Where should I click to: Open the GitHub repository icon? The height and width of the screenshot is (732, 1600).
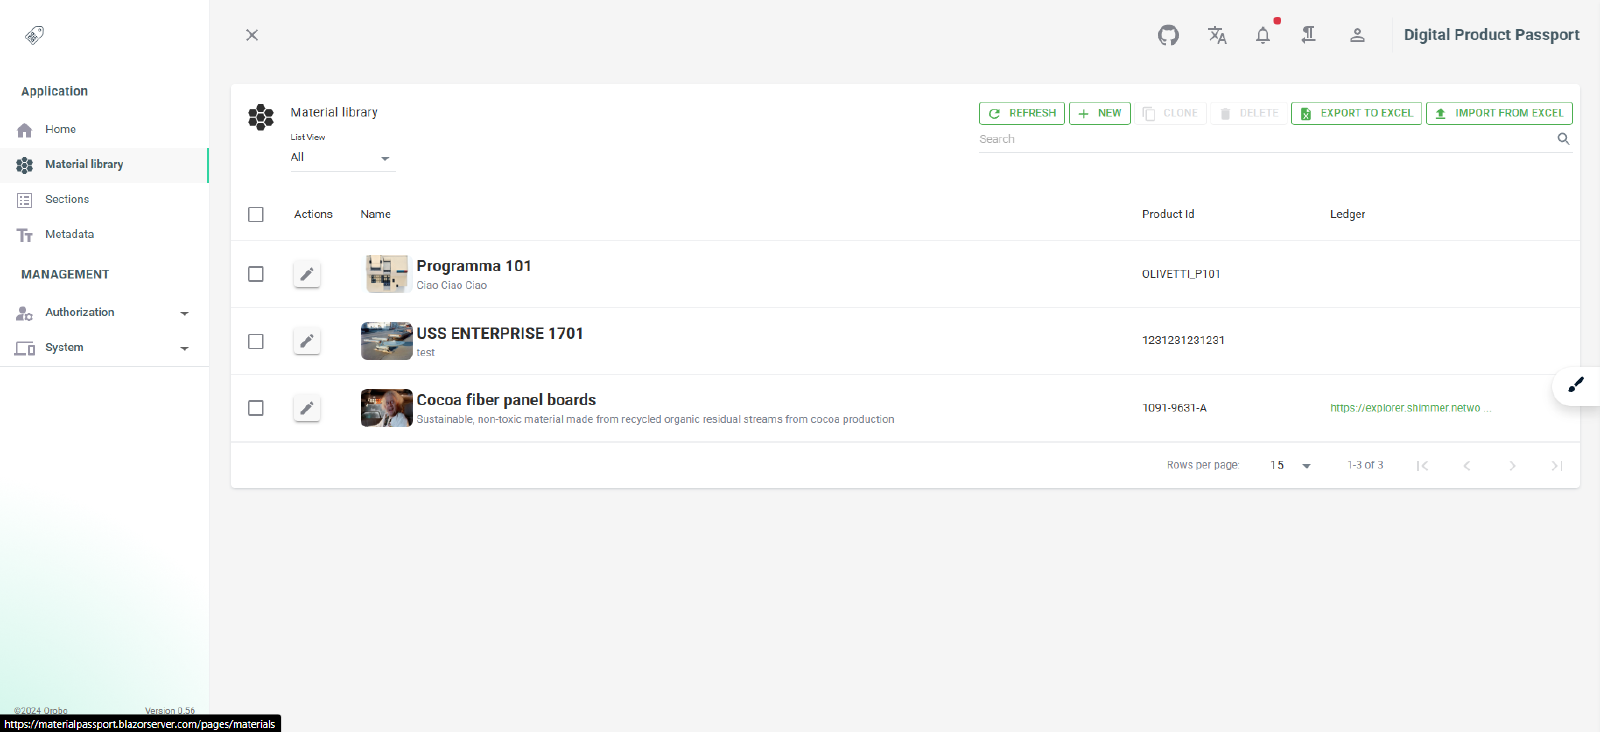pyautogui.click(x=1168, y=36)
